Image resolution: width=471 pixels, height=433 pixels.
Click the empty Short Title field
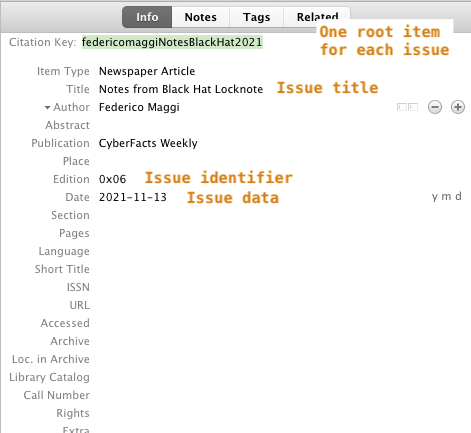280,269
